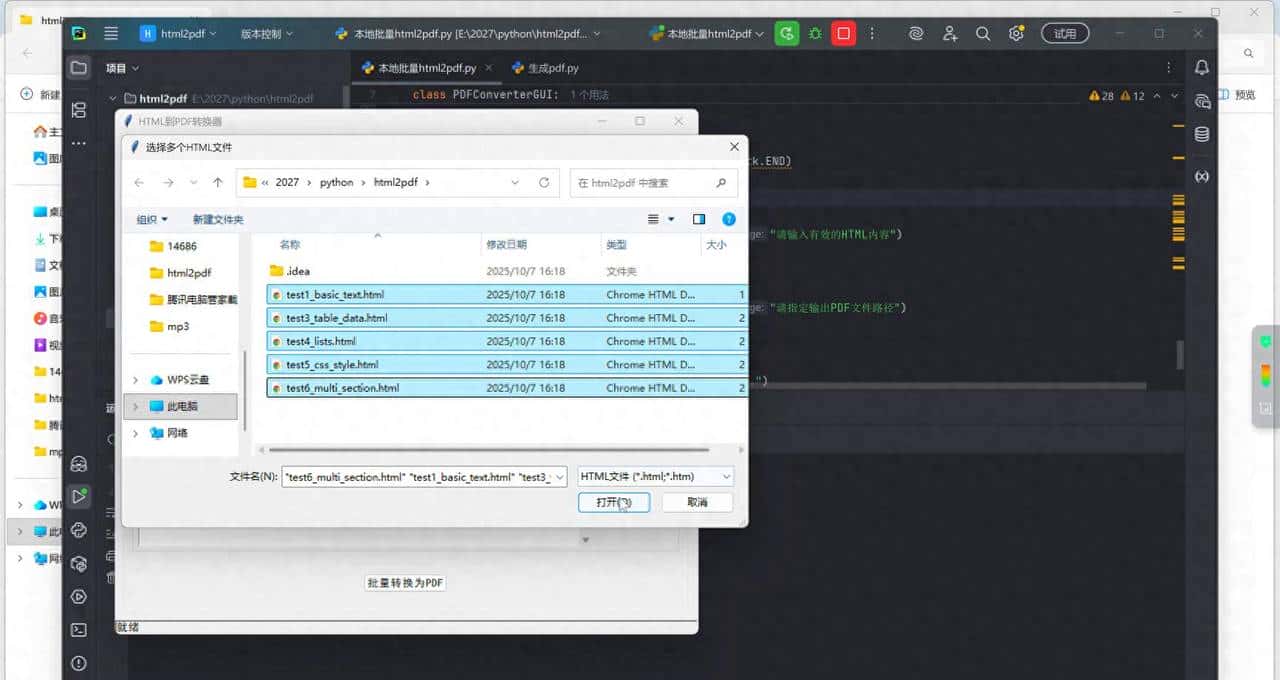Click the 打开 button

613,502
